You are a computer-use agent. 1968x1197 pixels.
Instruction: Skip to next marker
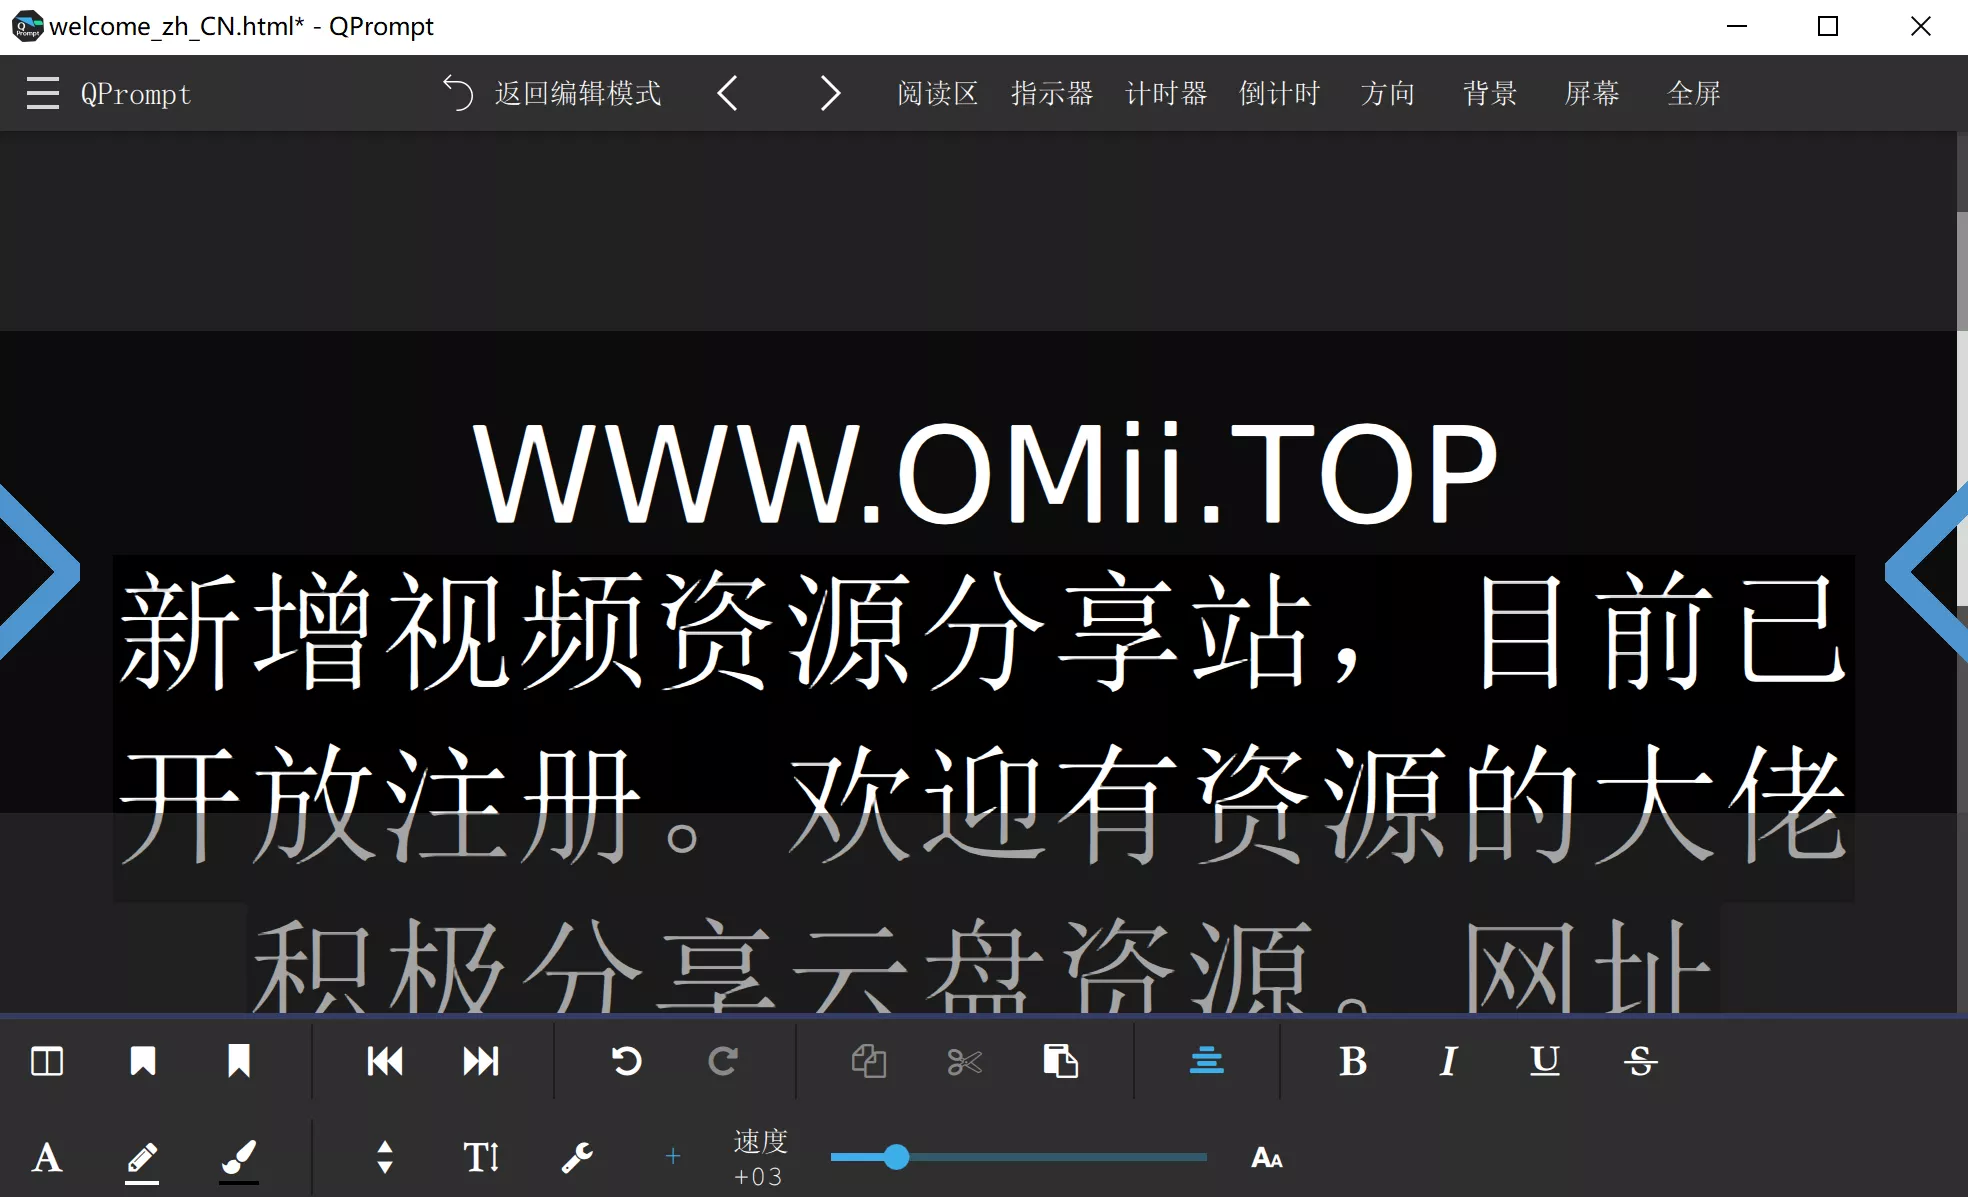coord(481,1061)
